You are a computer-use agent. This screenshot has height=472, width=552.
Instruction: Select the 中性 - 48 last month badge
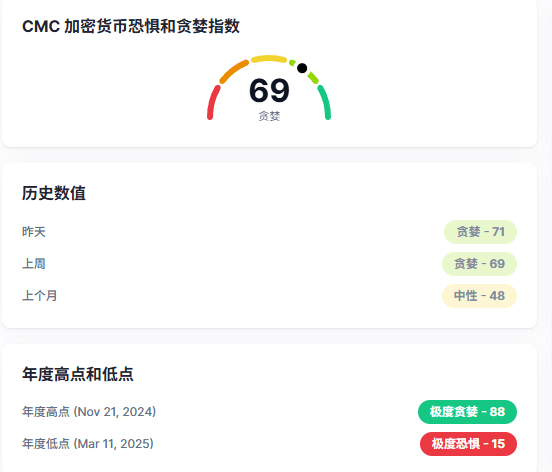479,296
